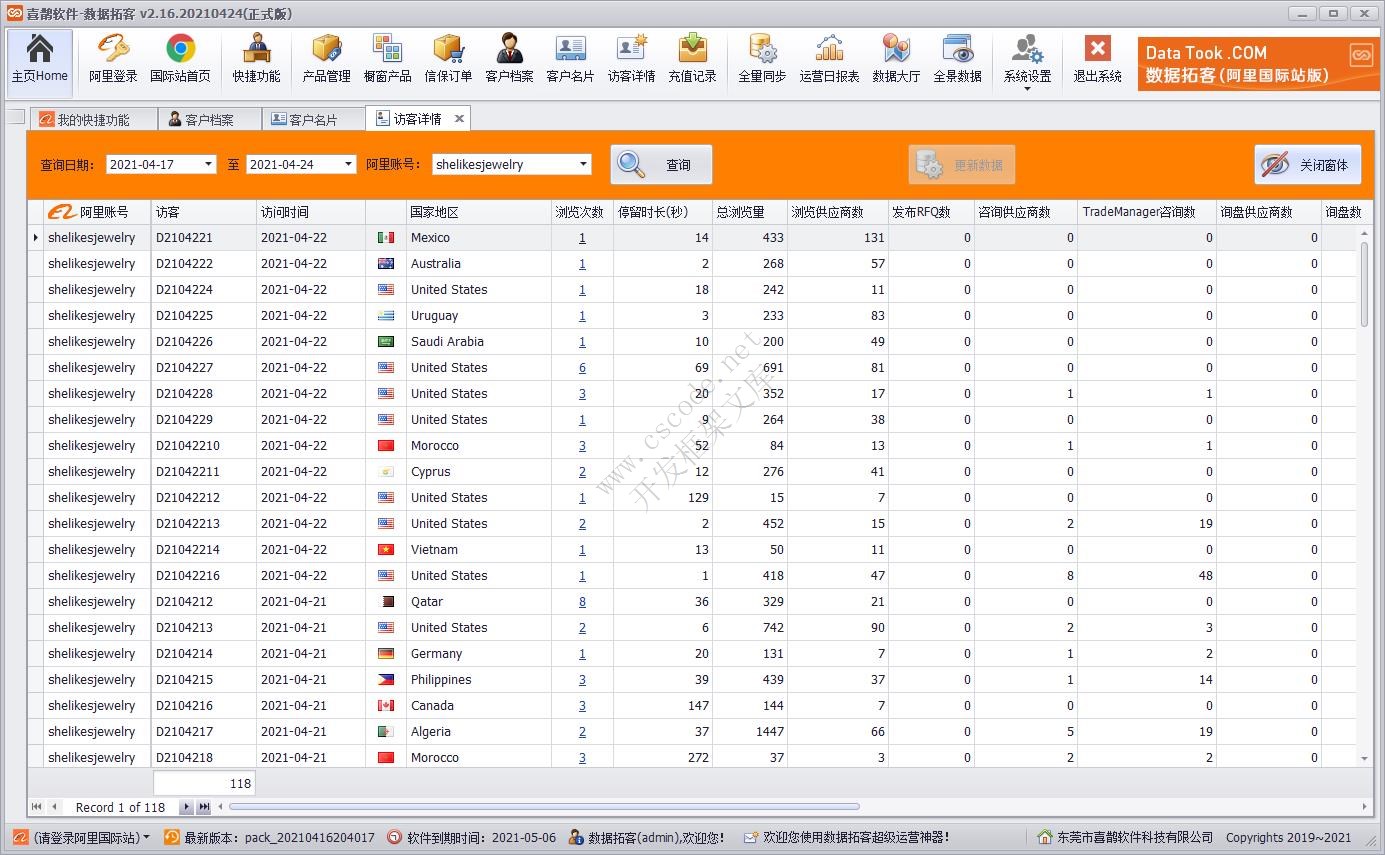This screenshot has width=1385, height=855.
Task: Open 阿里登录 key icon
Action: (x=113, y=59)
